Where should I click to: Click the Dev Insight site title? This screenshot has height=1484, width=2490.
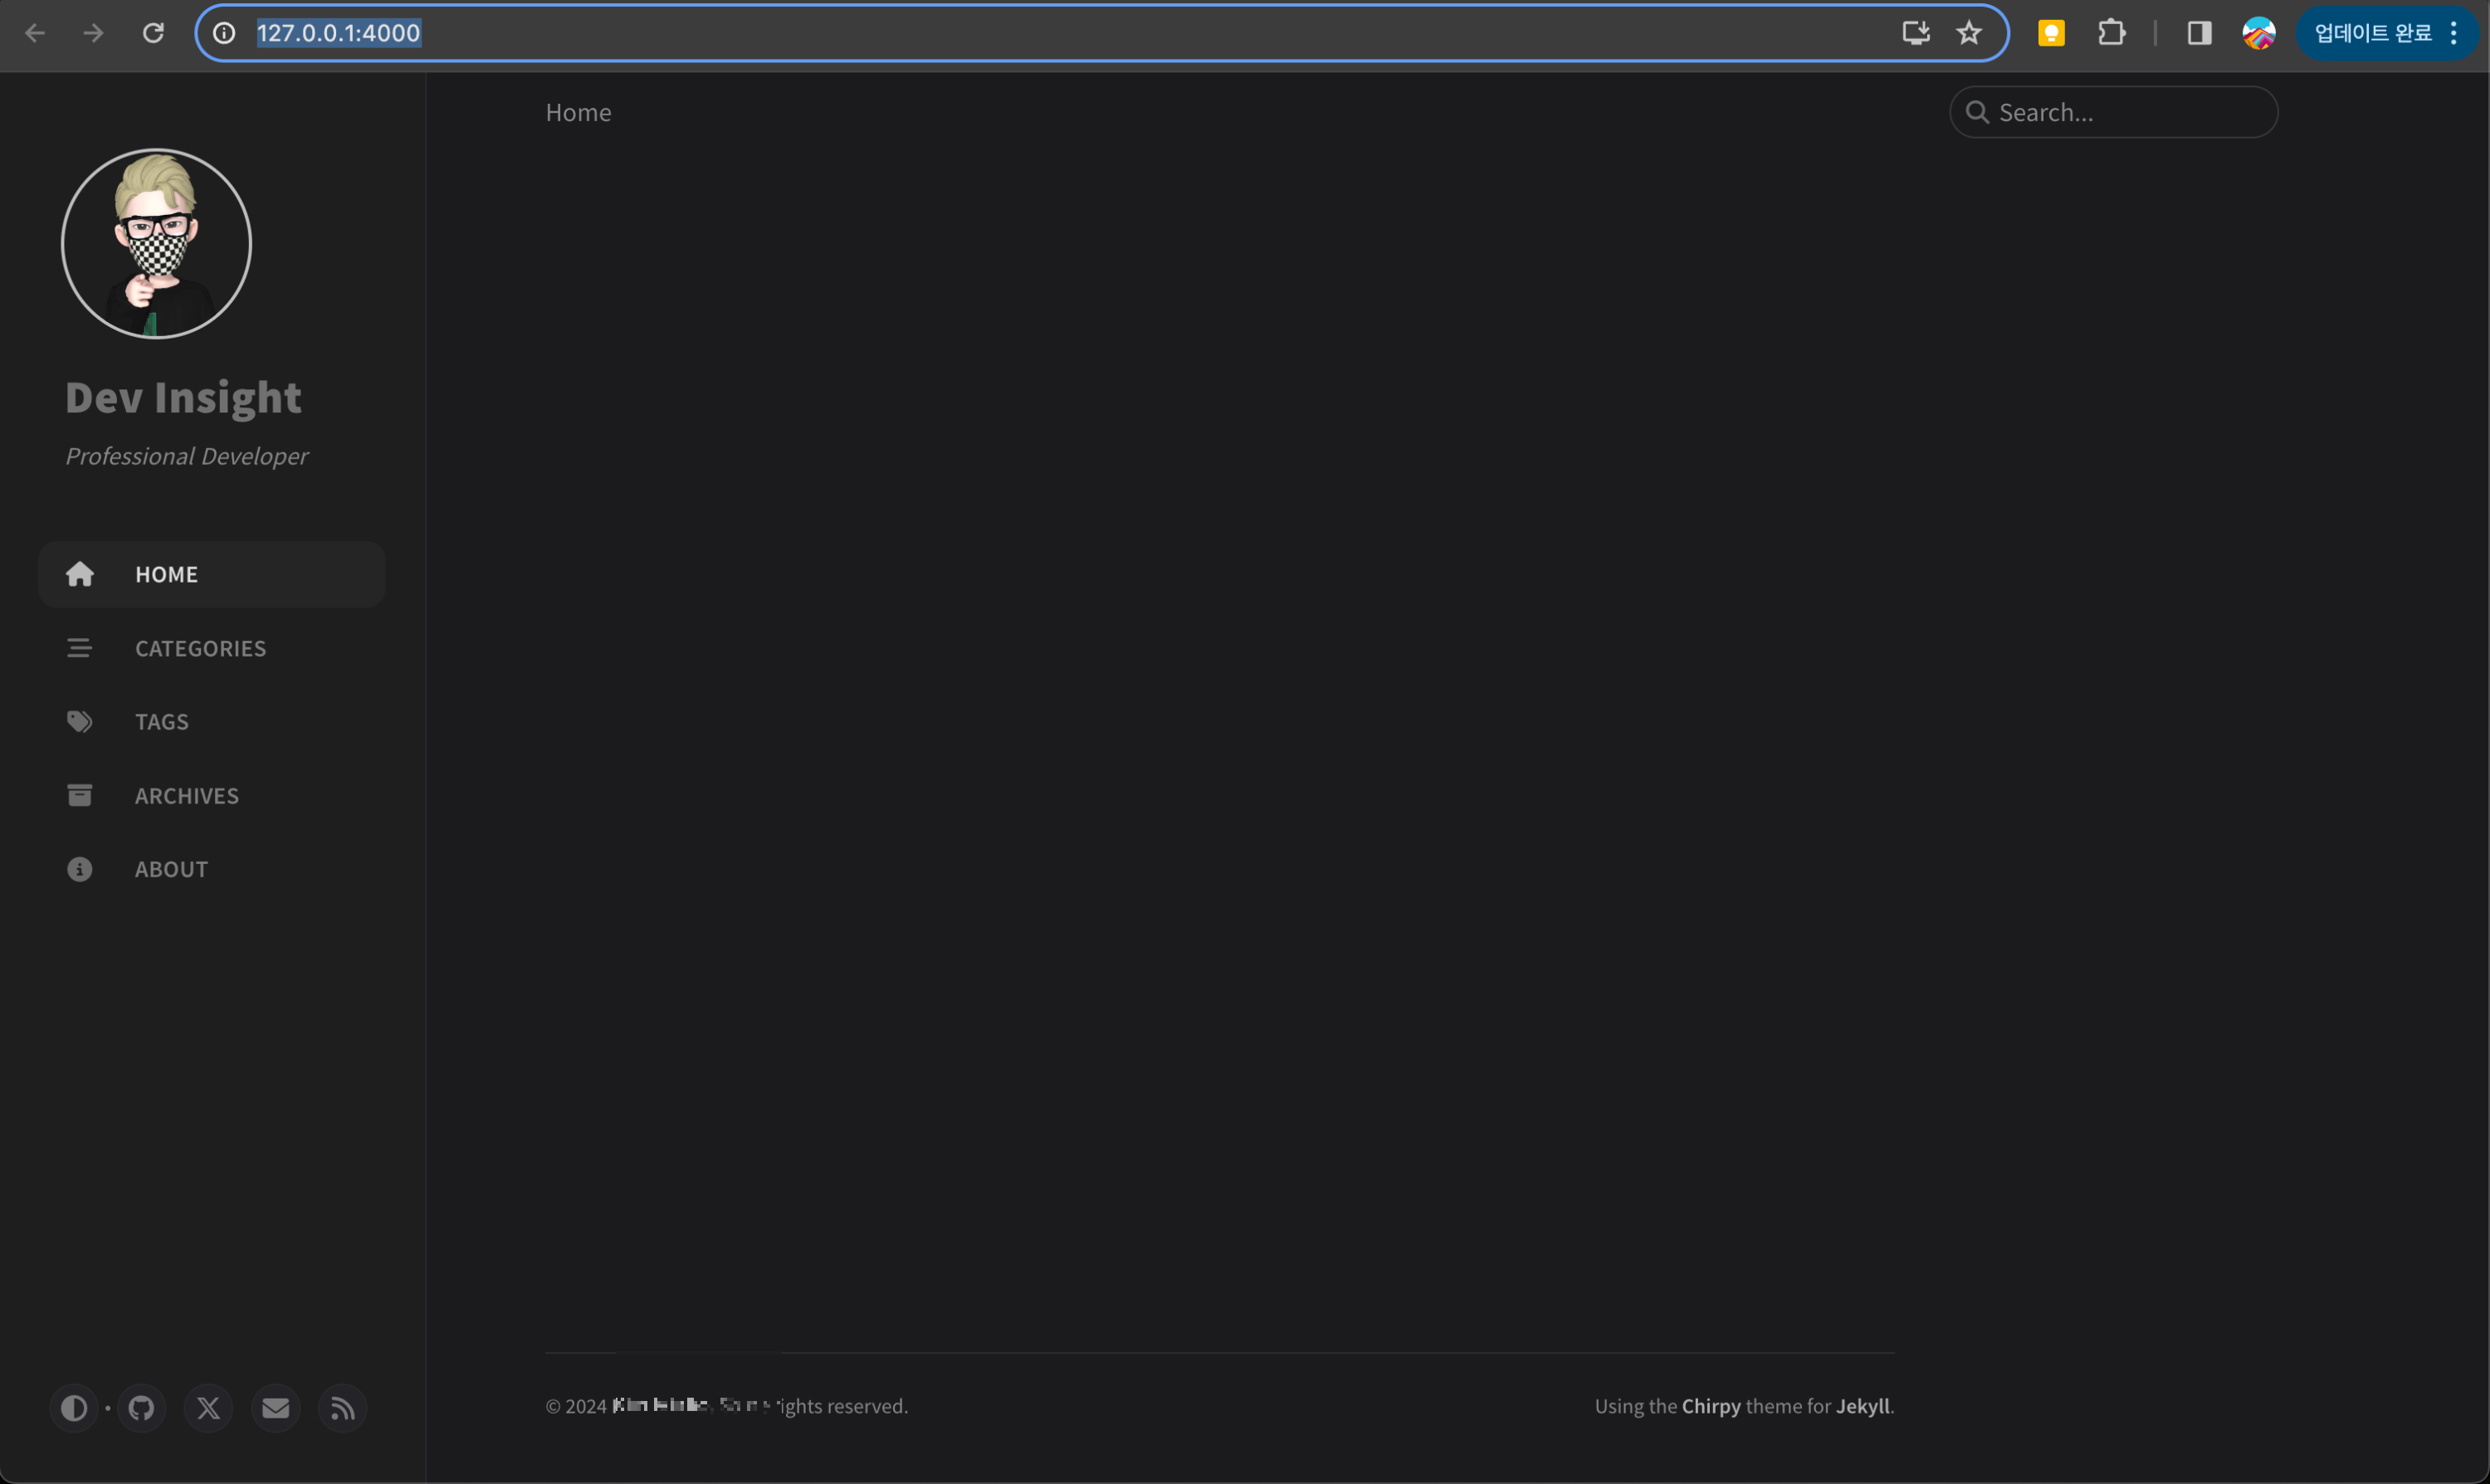pos(183,398)
